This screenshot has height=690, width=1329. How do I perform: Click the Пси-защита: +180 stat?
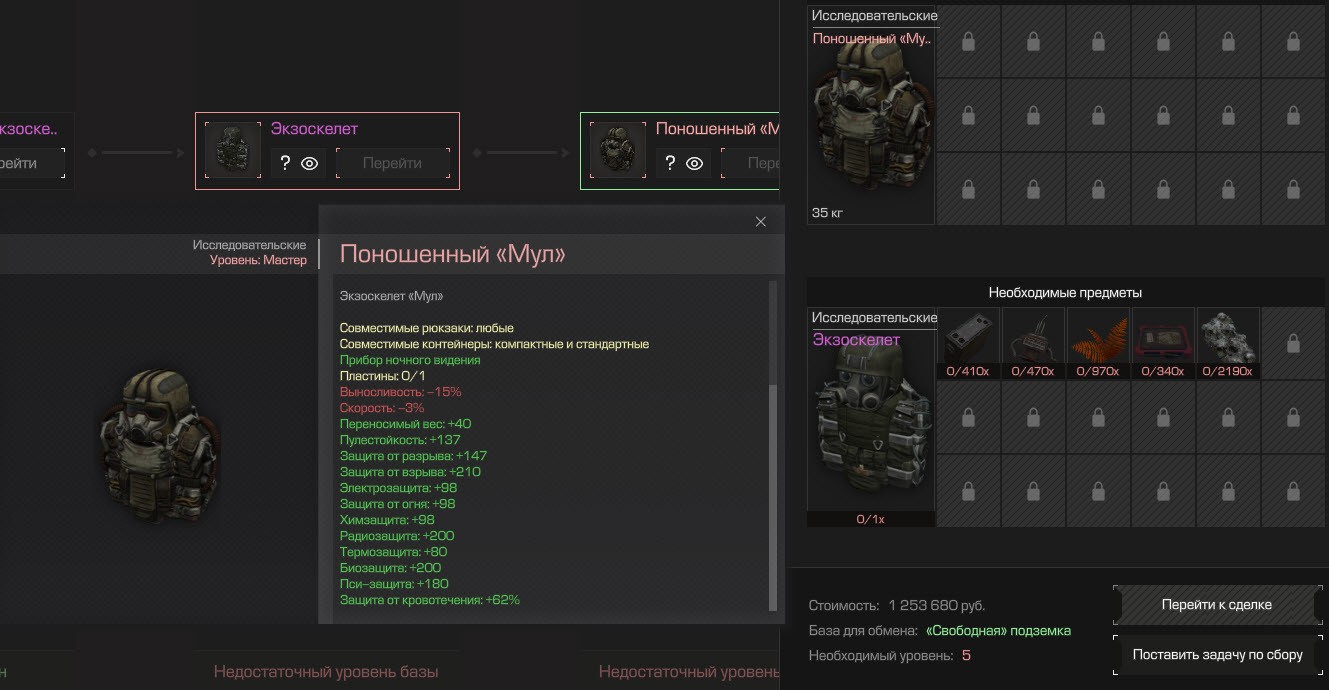394,584
